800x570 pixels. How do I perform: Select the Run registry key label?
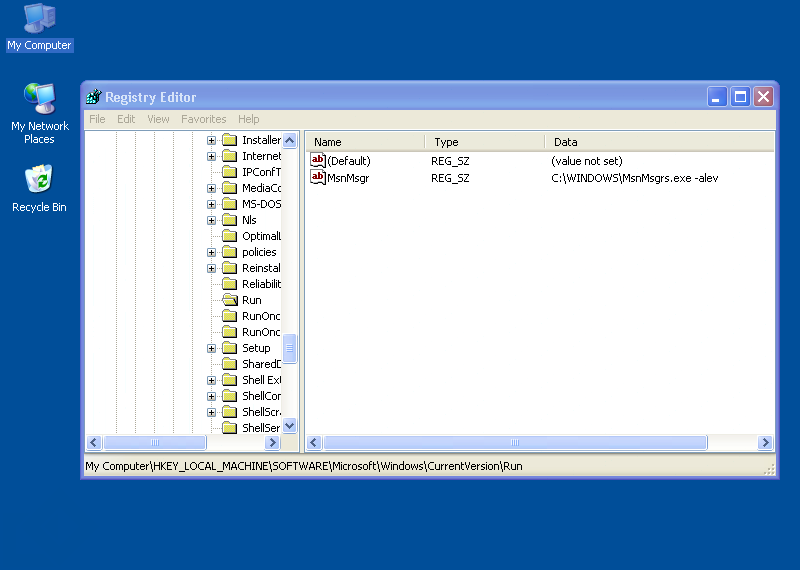(x=252, y=300)
